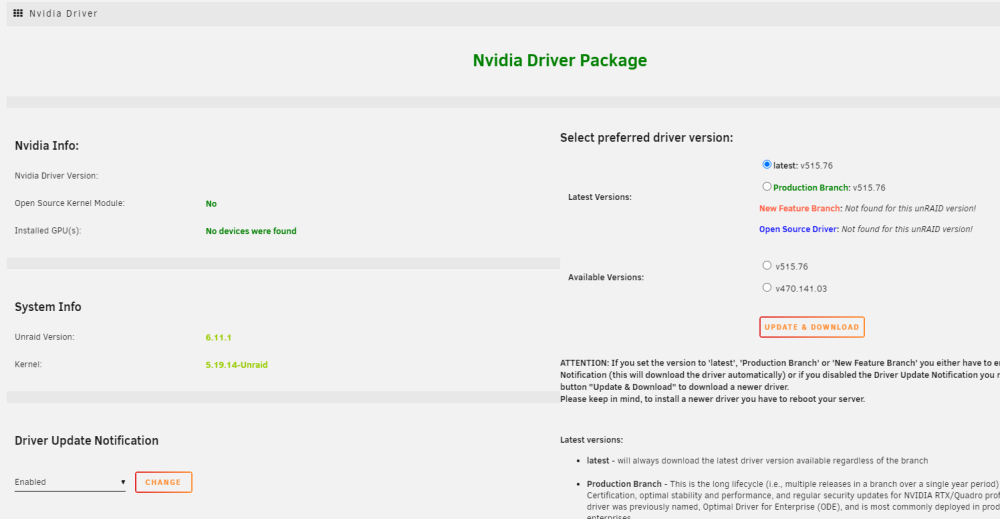1000x519 pixels.
Task: Open the Driver Update Notification Enabled dropdown
Action: 70,482
